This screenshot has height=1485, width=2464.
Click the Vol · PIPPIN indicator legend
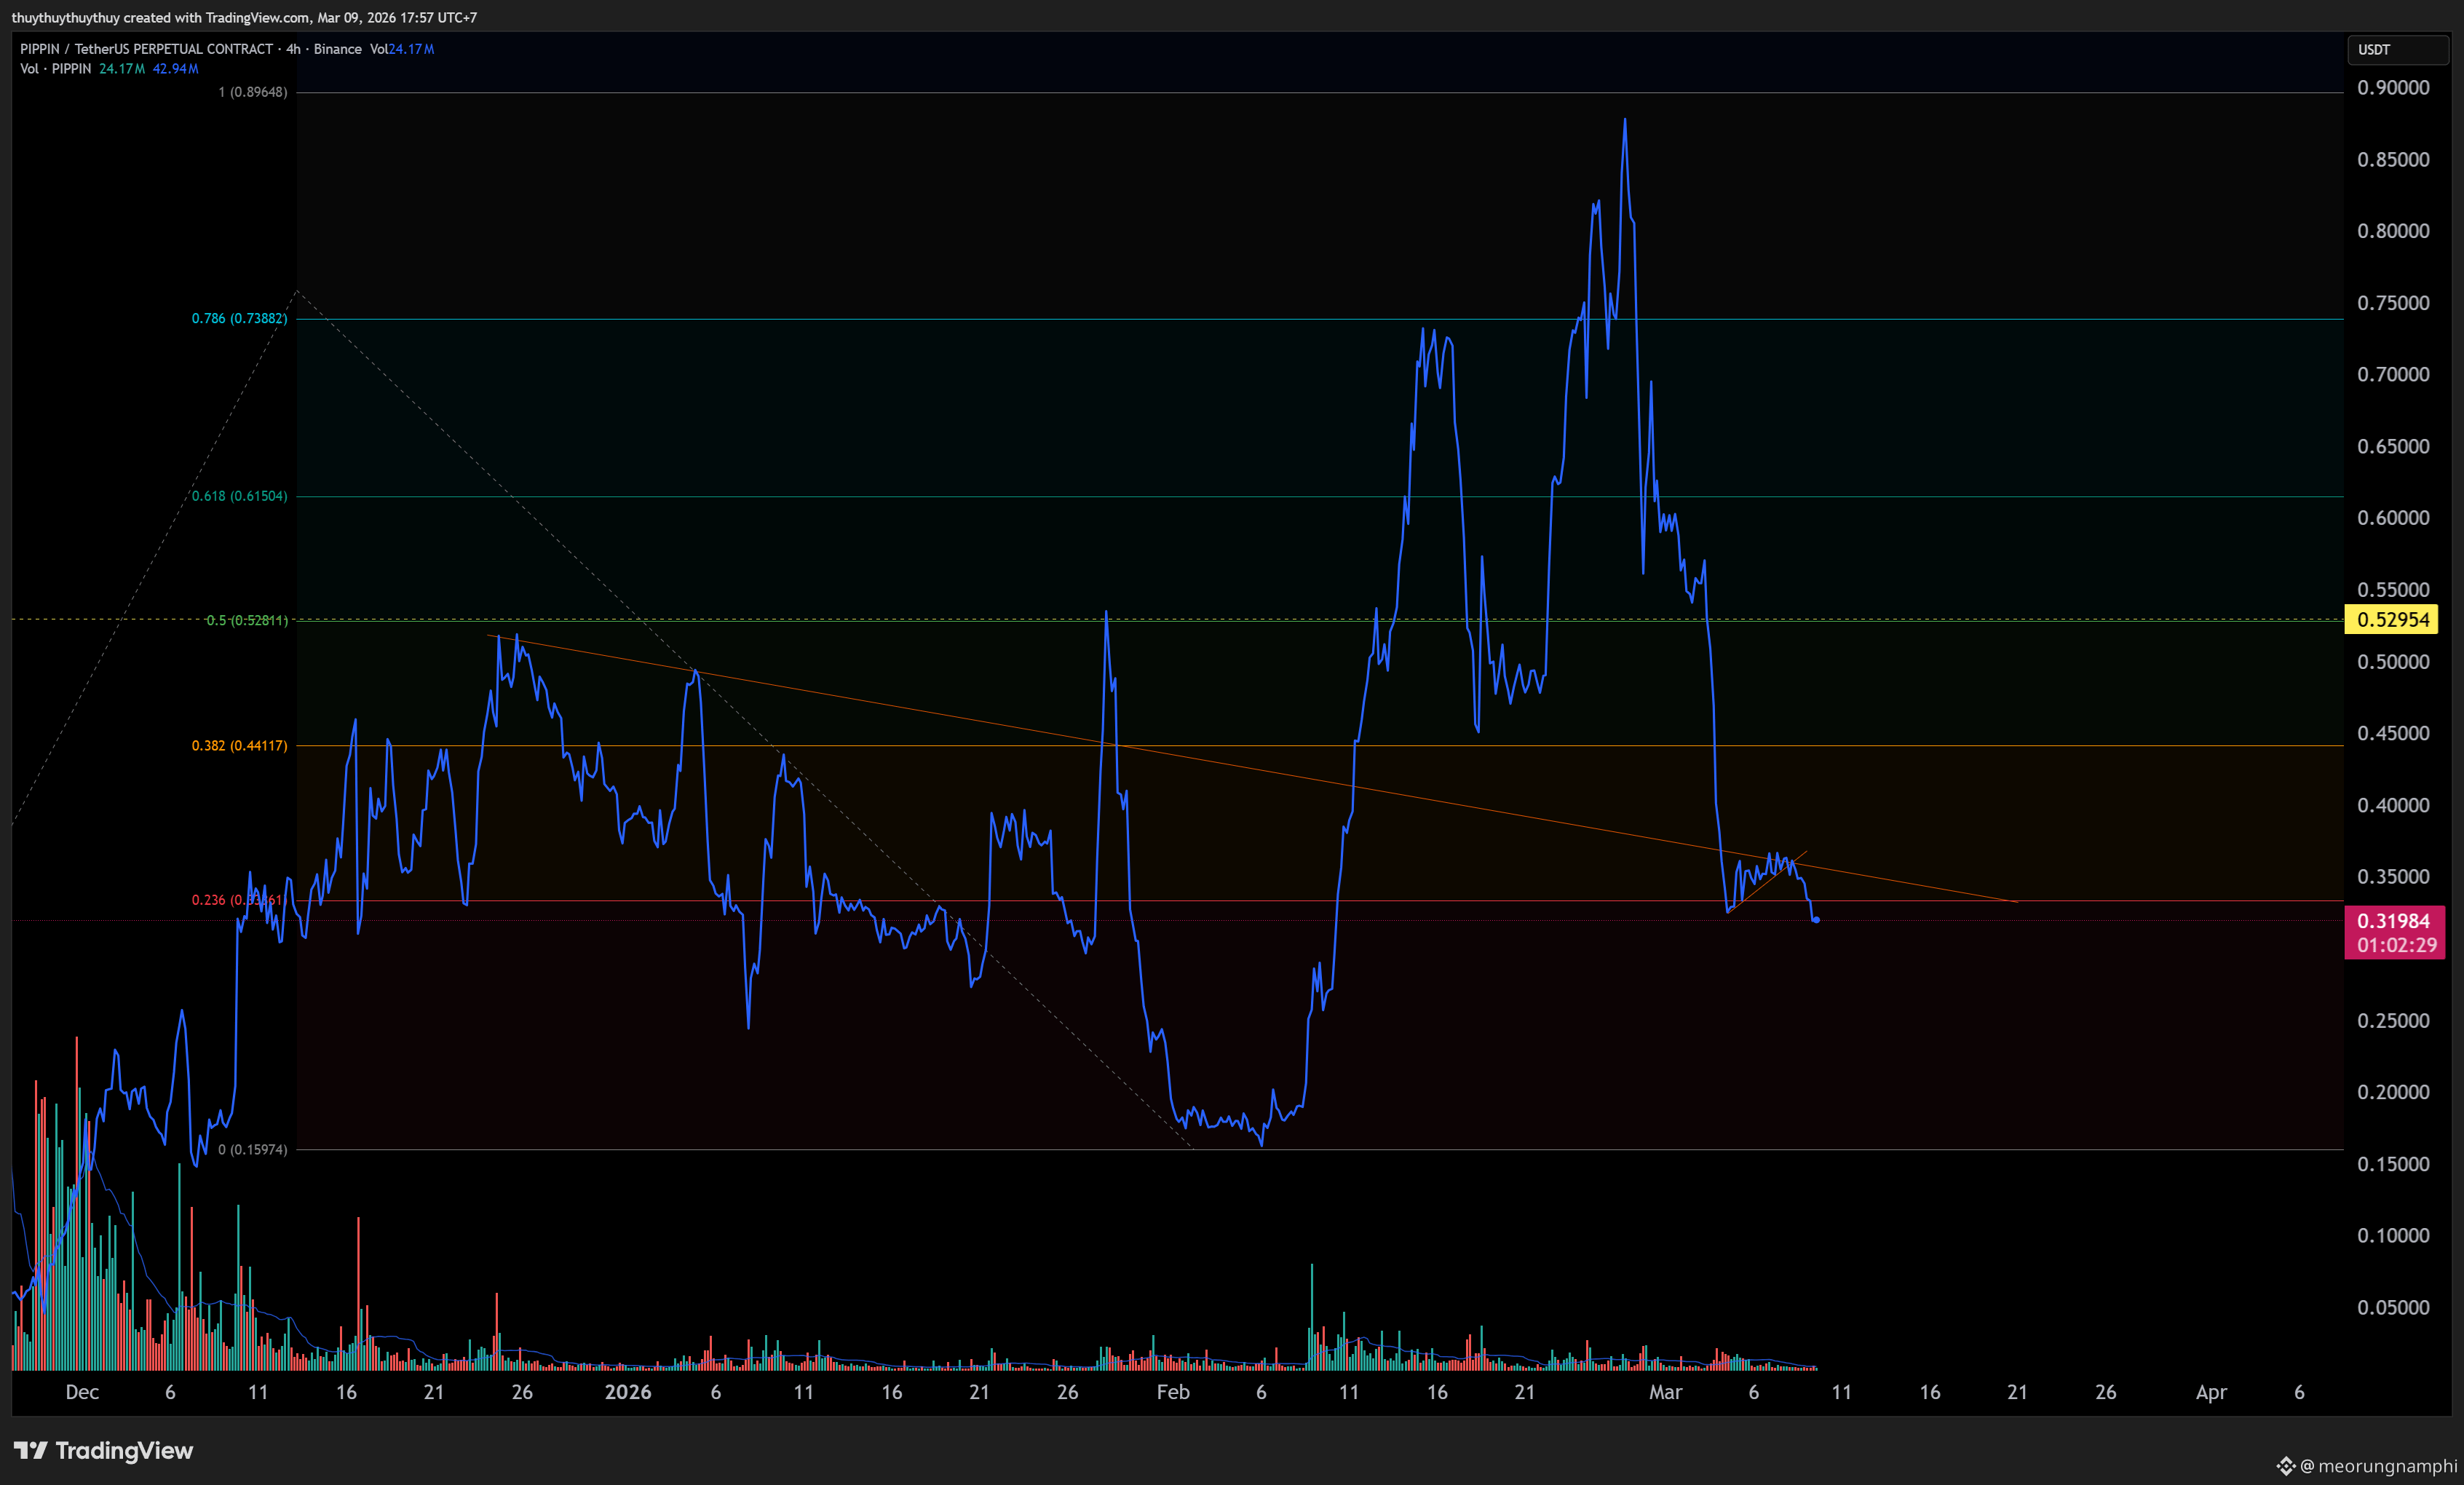tap(56, 69)
